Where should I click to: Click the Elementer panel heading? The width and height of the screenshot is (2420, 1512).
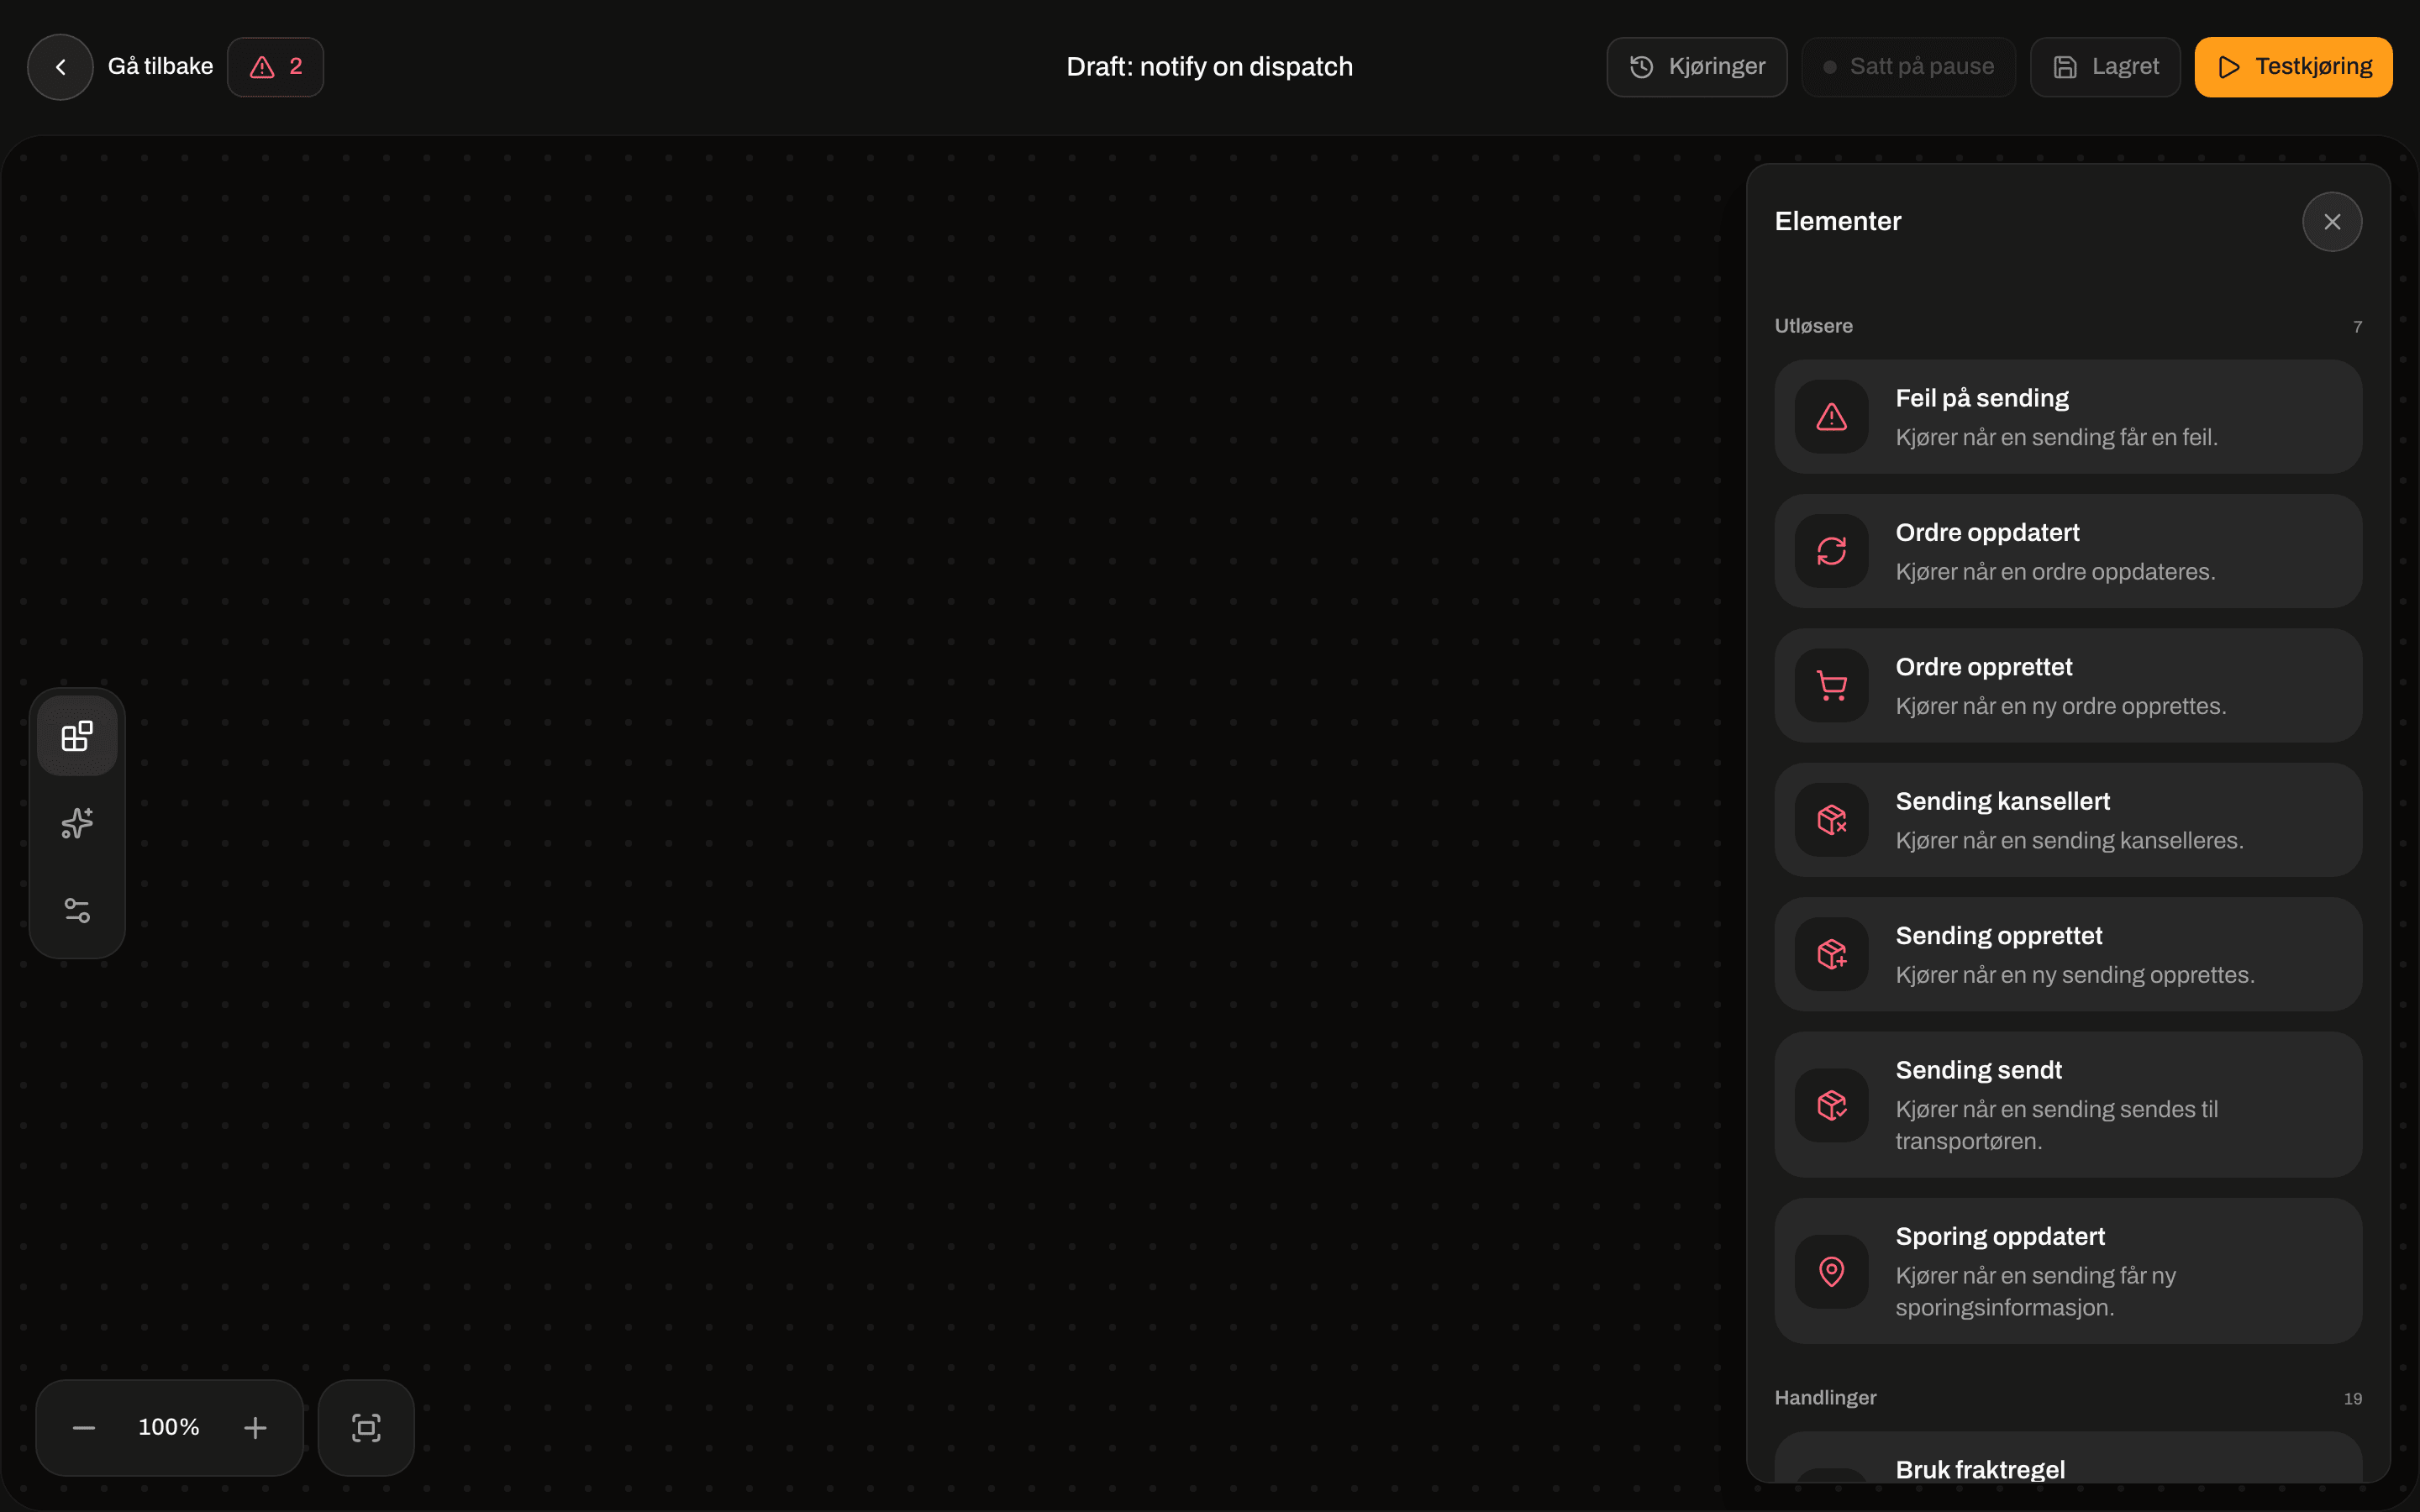[x=1837, y=221]
